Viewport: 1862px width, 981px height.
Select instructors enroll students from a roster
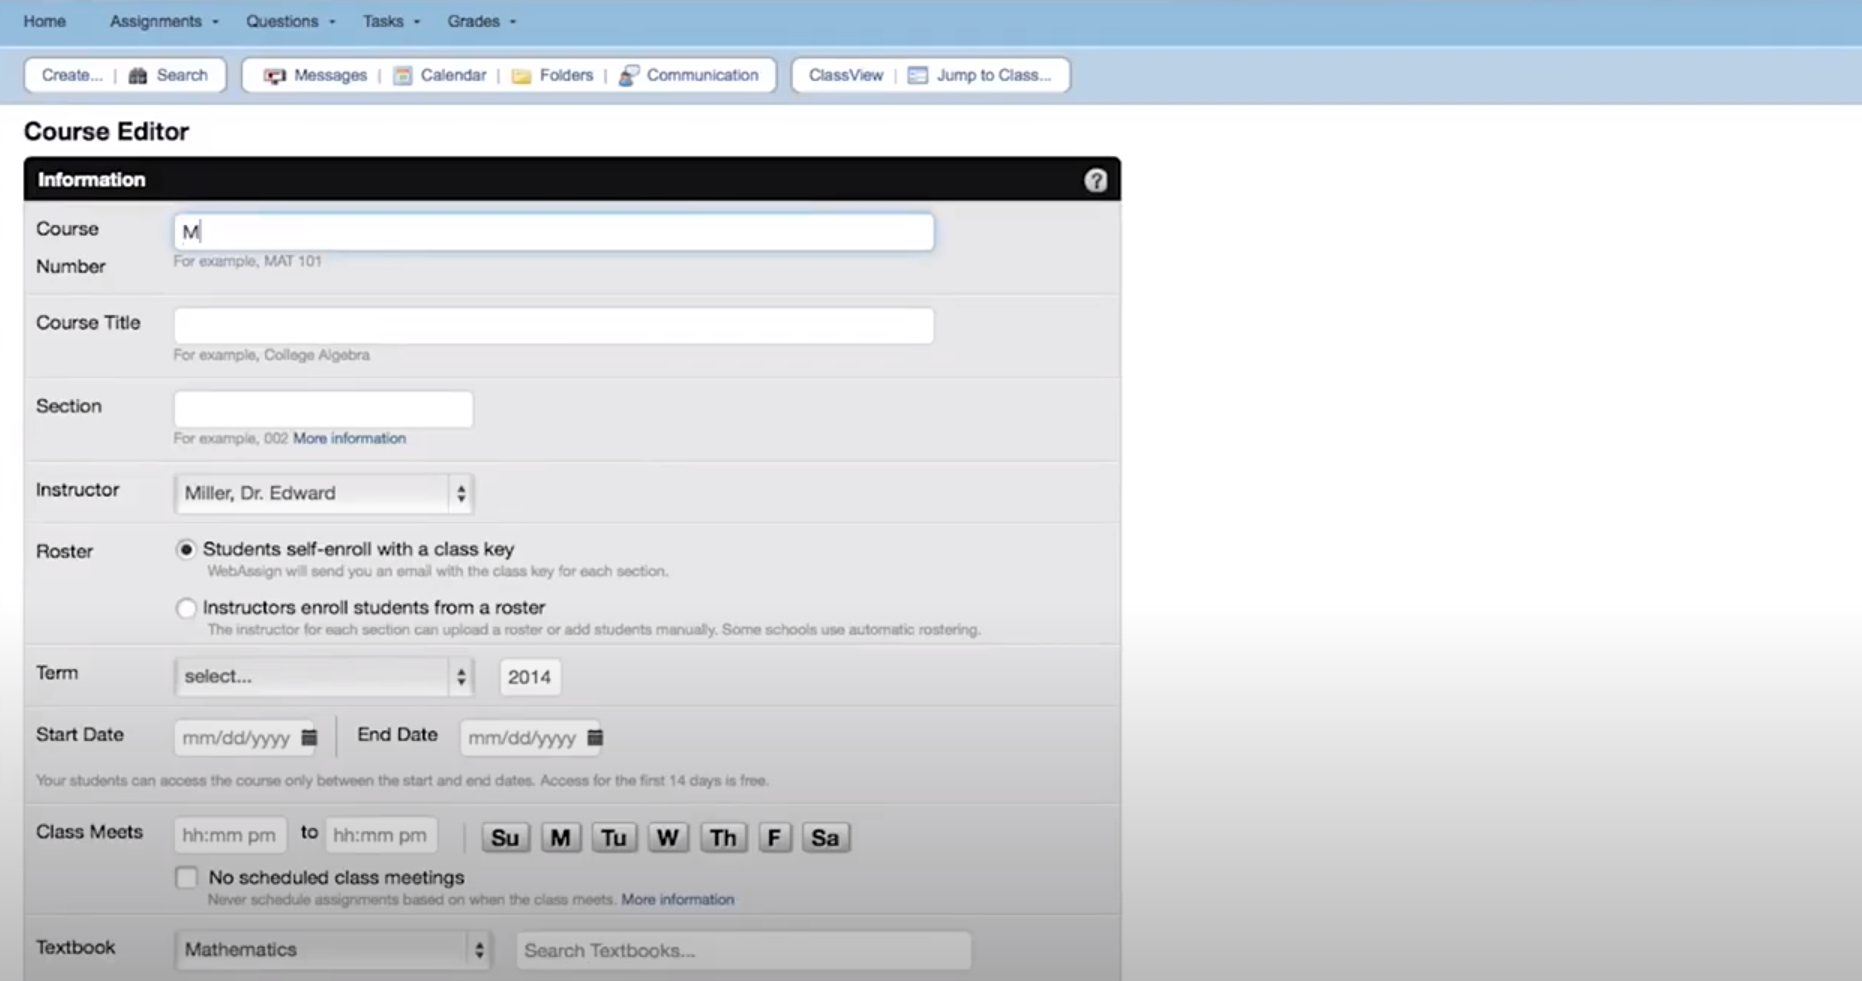point(186,608)
